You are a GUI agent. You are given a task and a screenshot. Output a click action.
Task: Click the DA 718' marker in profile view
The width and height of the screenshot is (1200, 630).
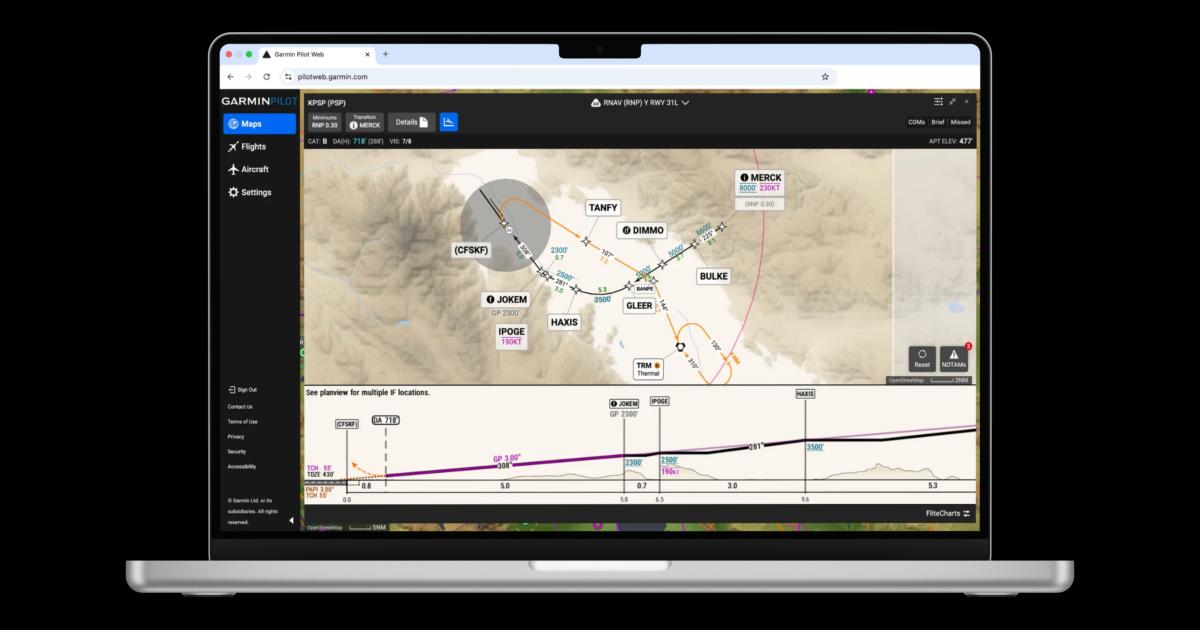point(385,421)
